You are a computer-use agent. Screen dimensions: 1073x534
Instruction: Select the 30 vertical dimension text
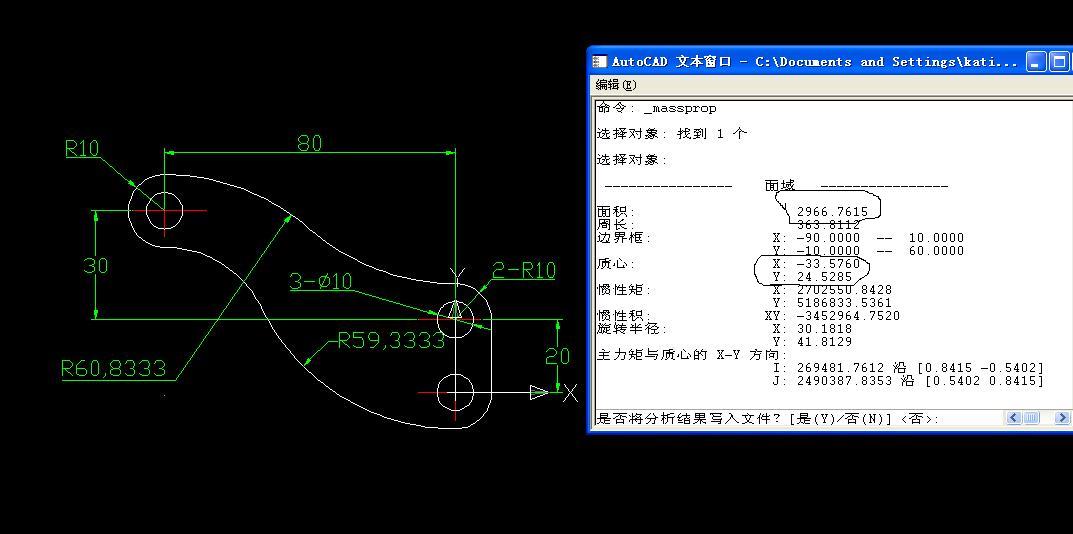tap(95, 266)
